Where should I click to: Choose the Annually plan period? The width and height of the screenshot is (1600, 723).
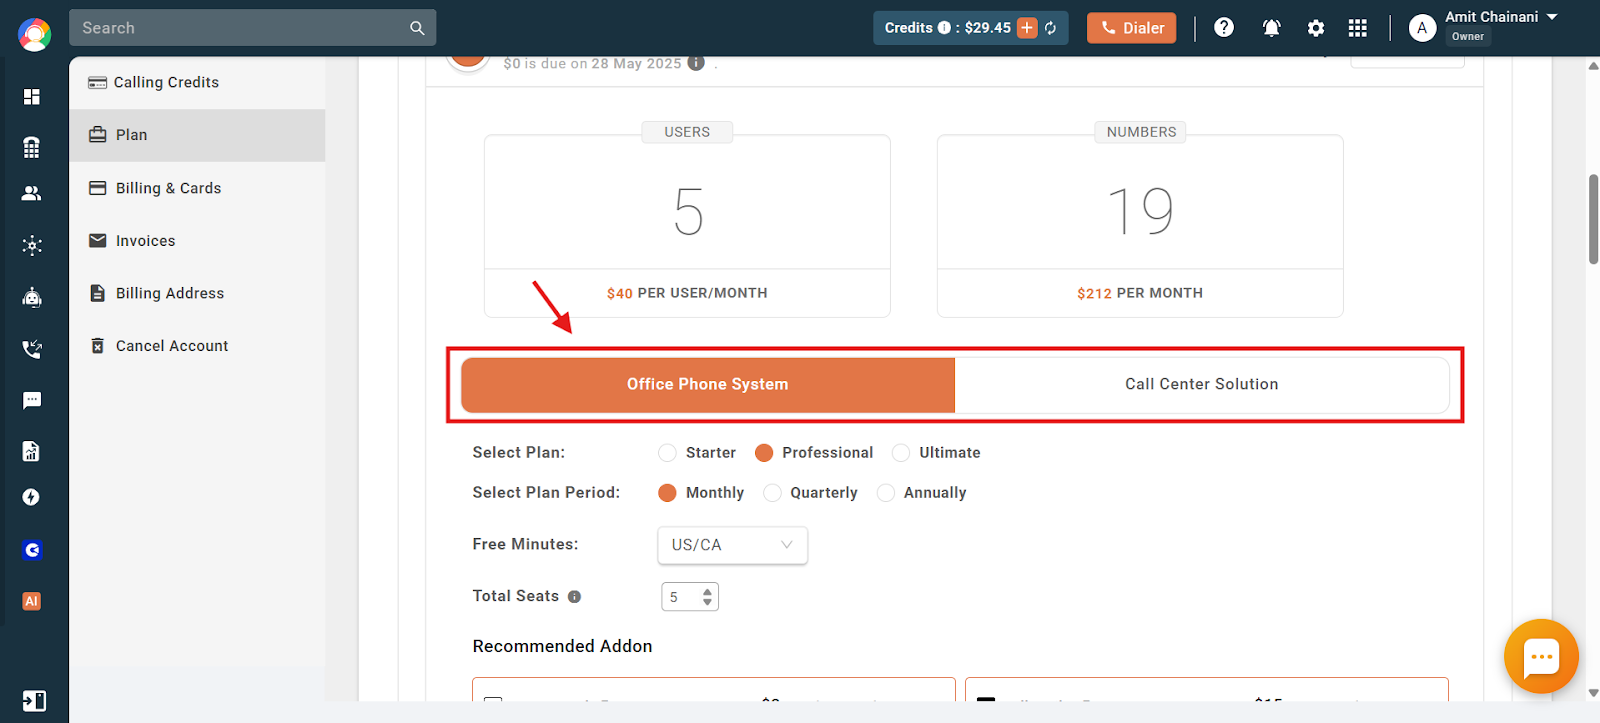[886, 493]
